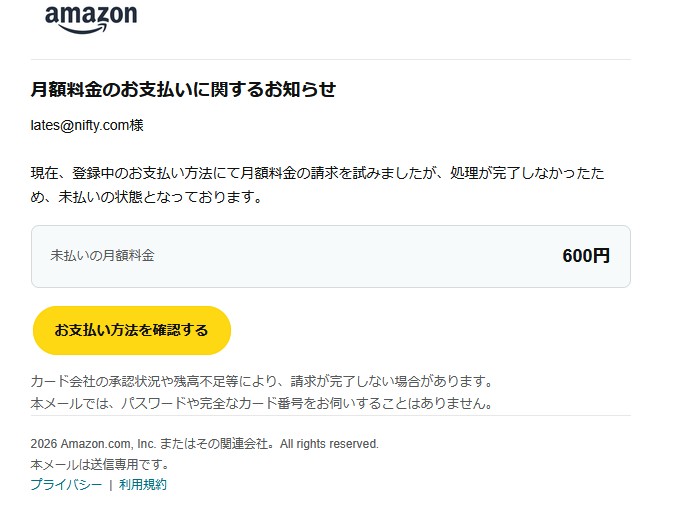Click the Amazon logo at the top
695x512 pixels.
(91, 16)
